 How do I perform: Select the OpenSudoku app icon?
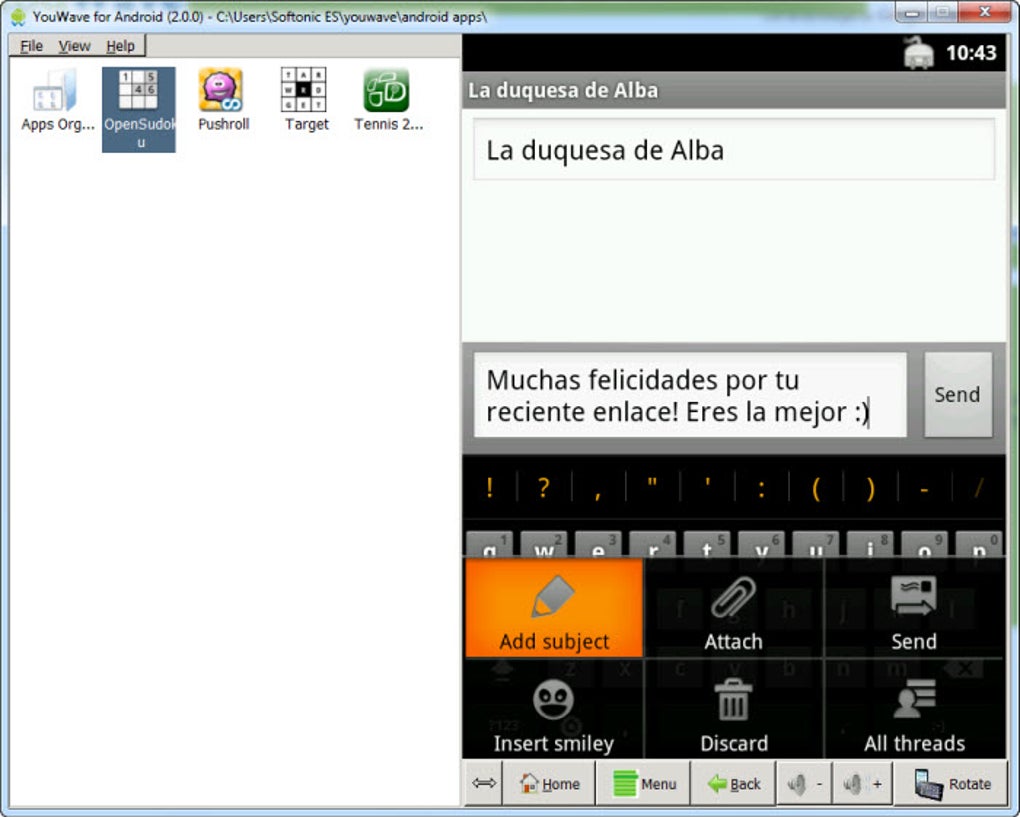coord(139,109)
